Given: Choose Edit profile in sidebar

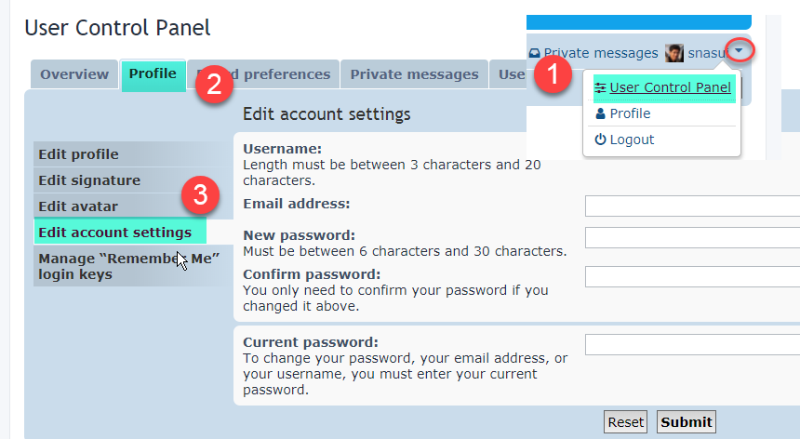Looking at the screenshot, I should point(78,154).
